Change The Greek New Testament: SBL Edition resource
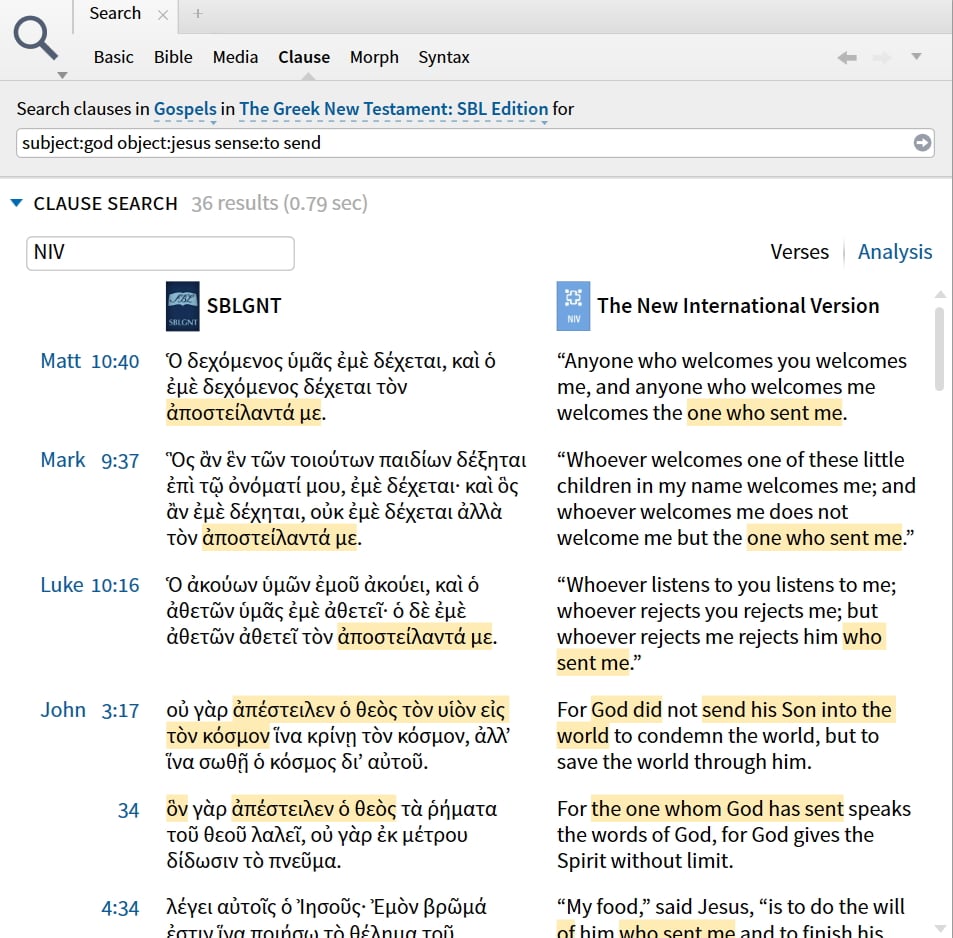The image size is (953, 938). [x=394, y=109]
